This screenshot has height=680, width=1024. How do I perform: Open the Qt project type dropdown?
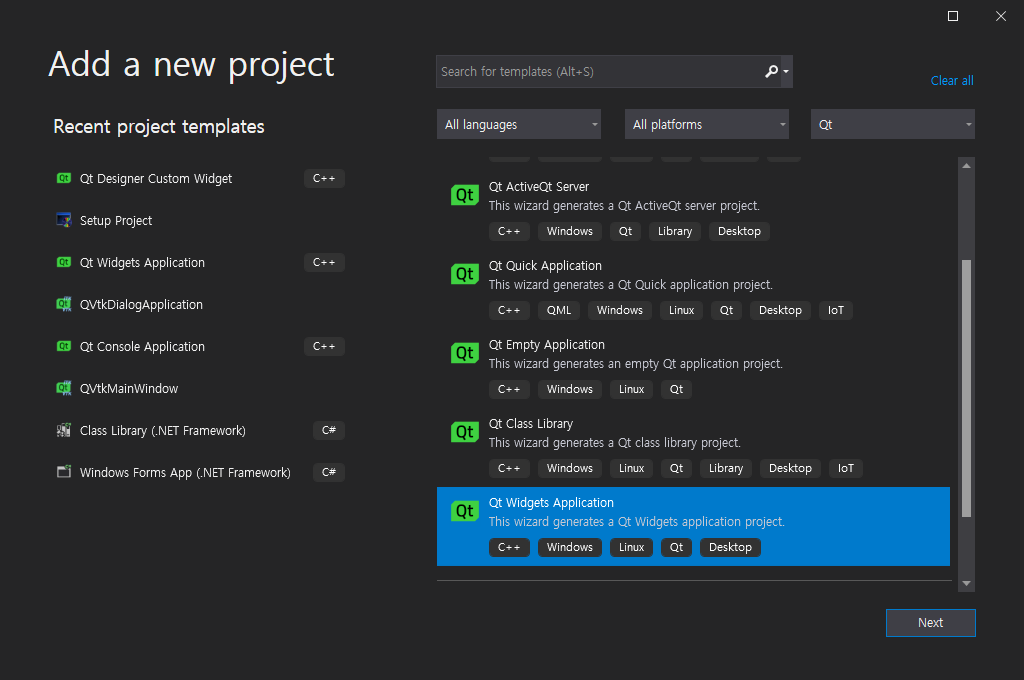pos(892,124)
